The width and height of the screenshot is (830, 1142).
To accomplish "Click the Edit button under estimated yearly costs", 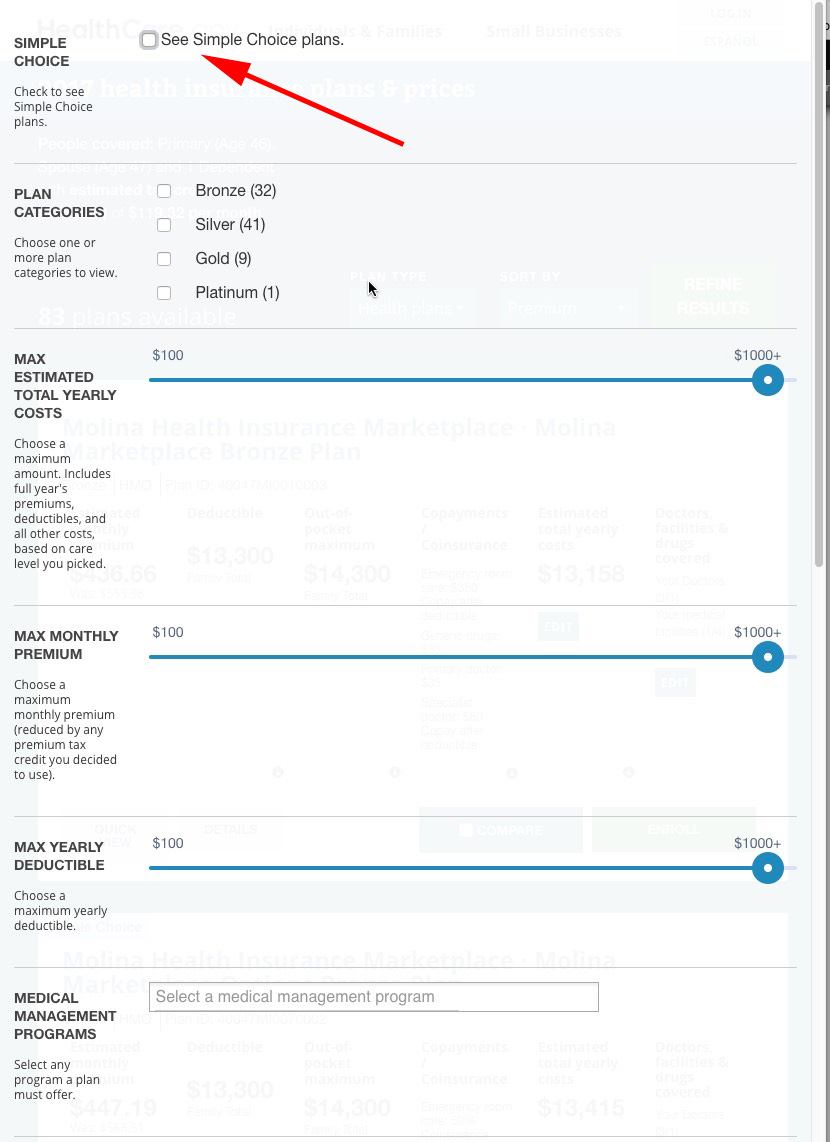I will [x=557, y=627].
